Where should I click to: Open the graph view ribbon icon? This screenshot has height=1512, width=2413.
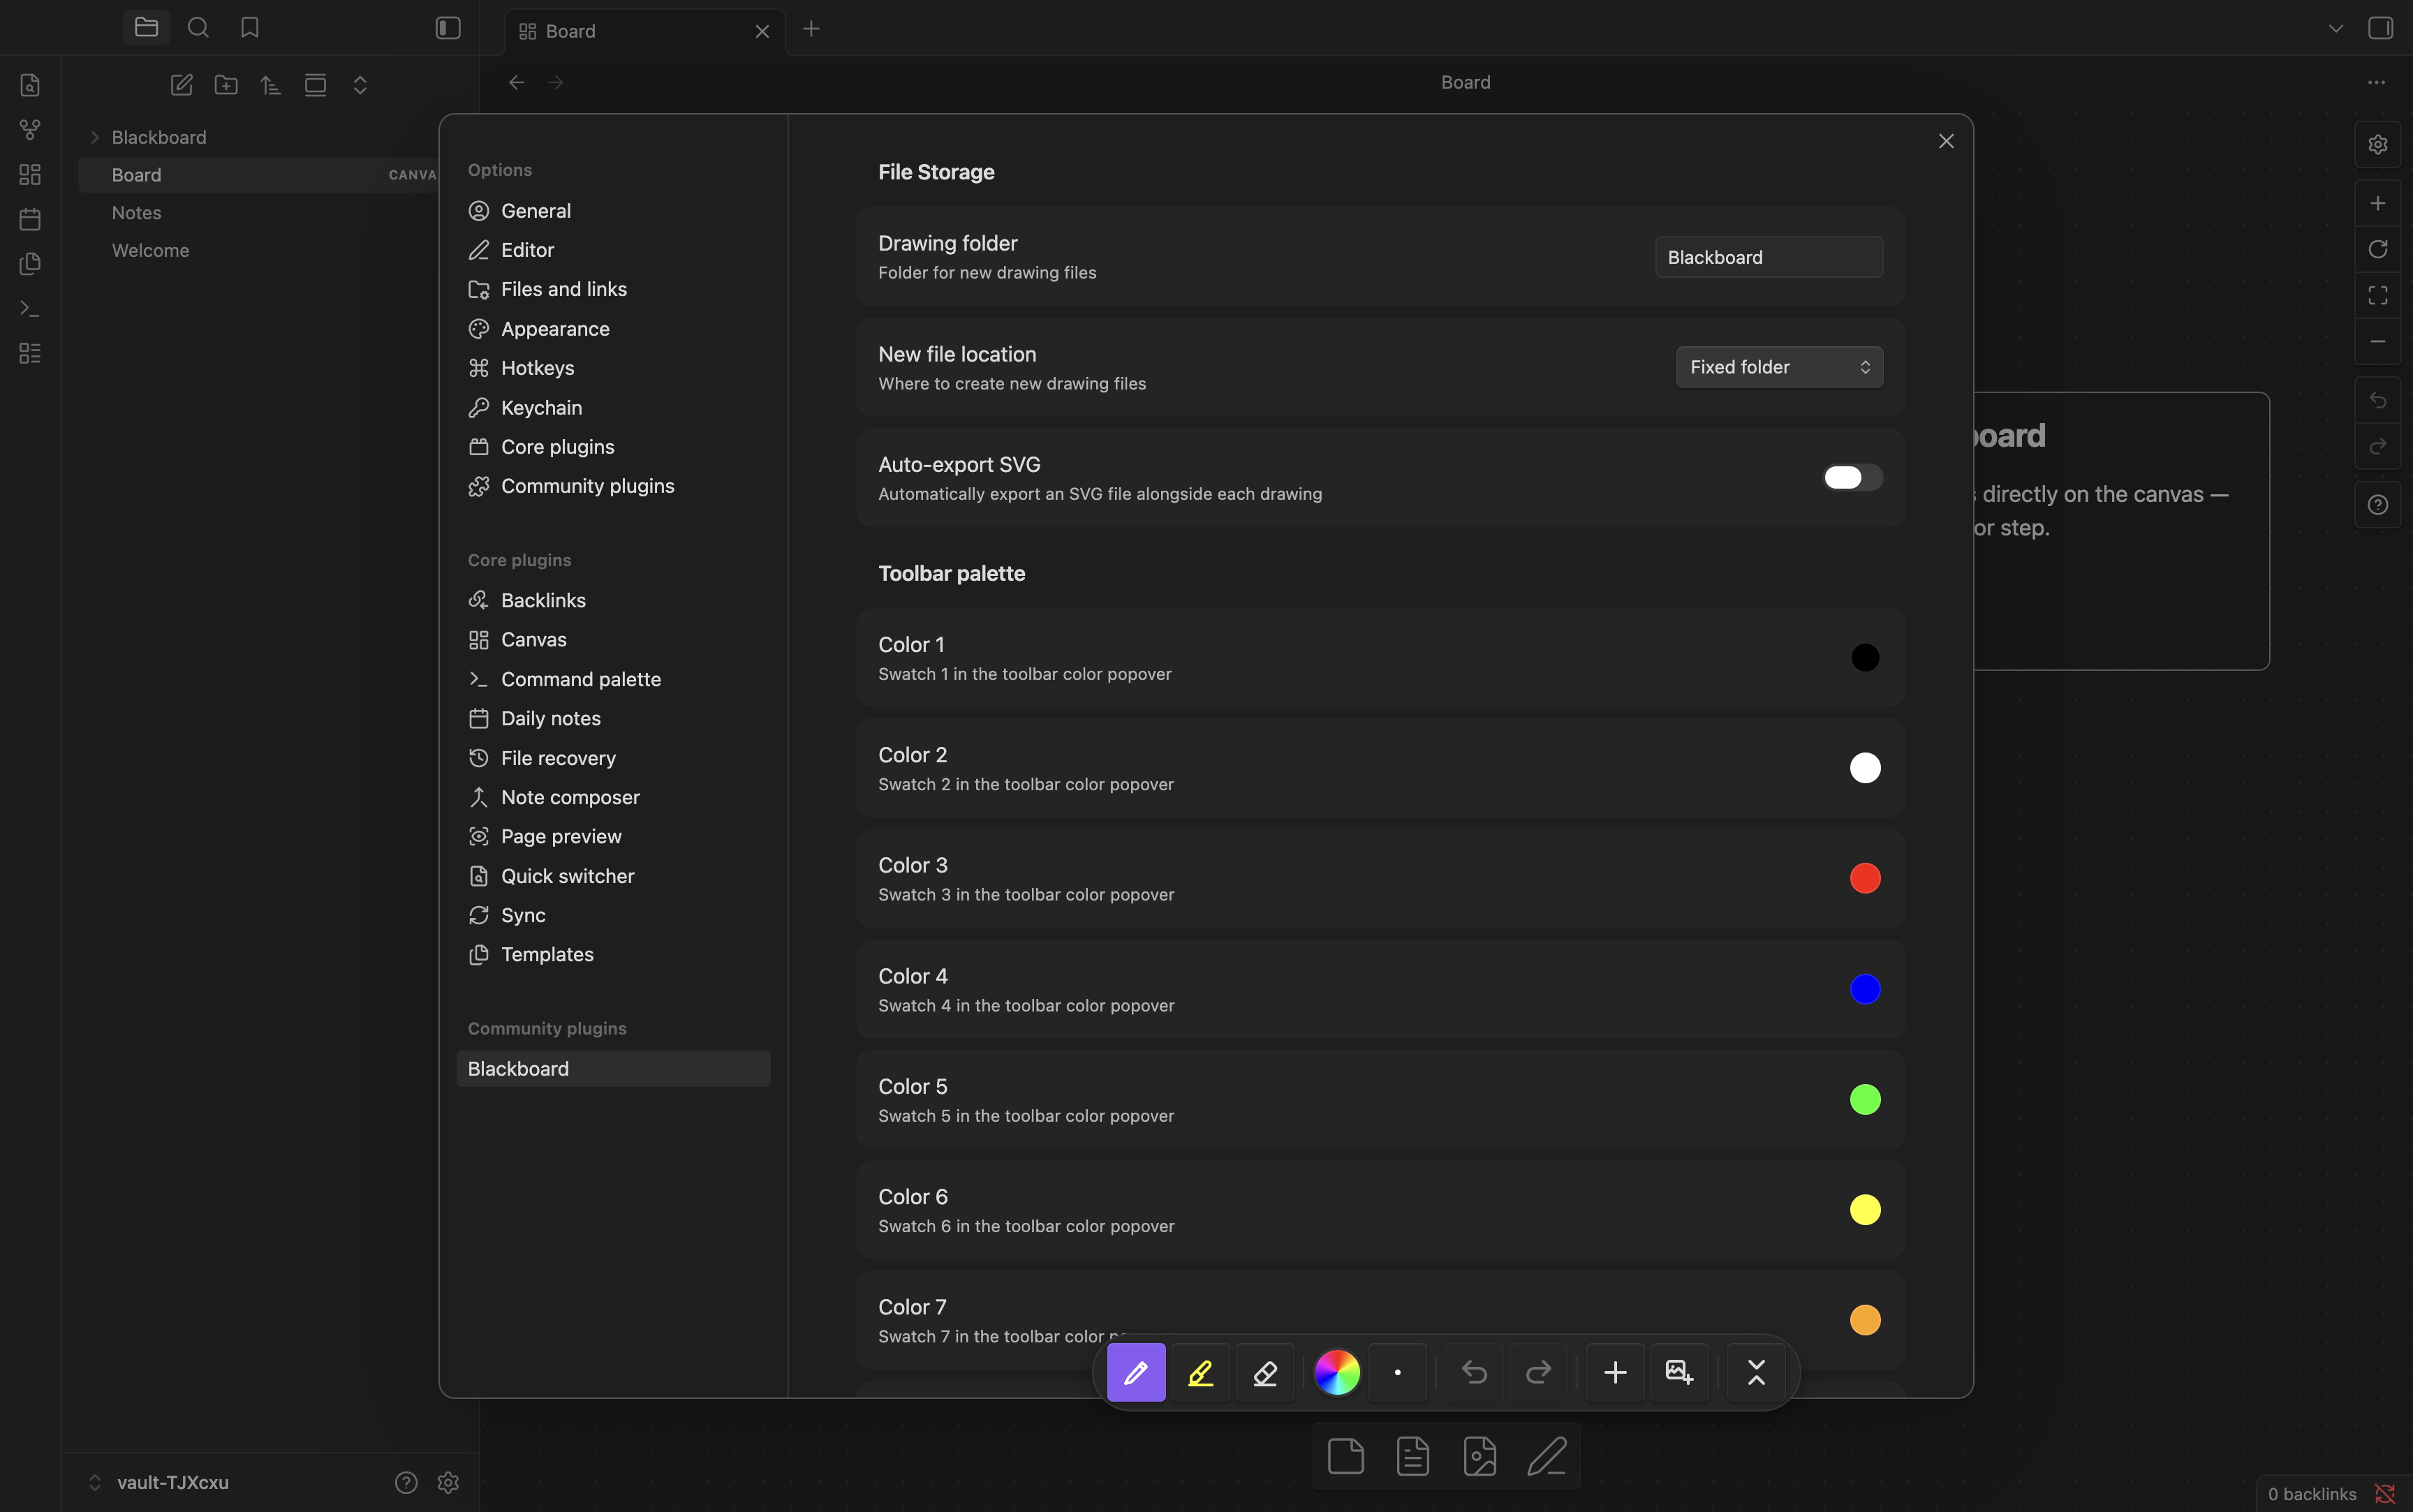(30, 130)
